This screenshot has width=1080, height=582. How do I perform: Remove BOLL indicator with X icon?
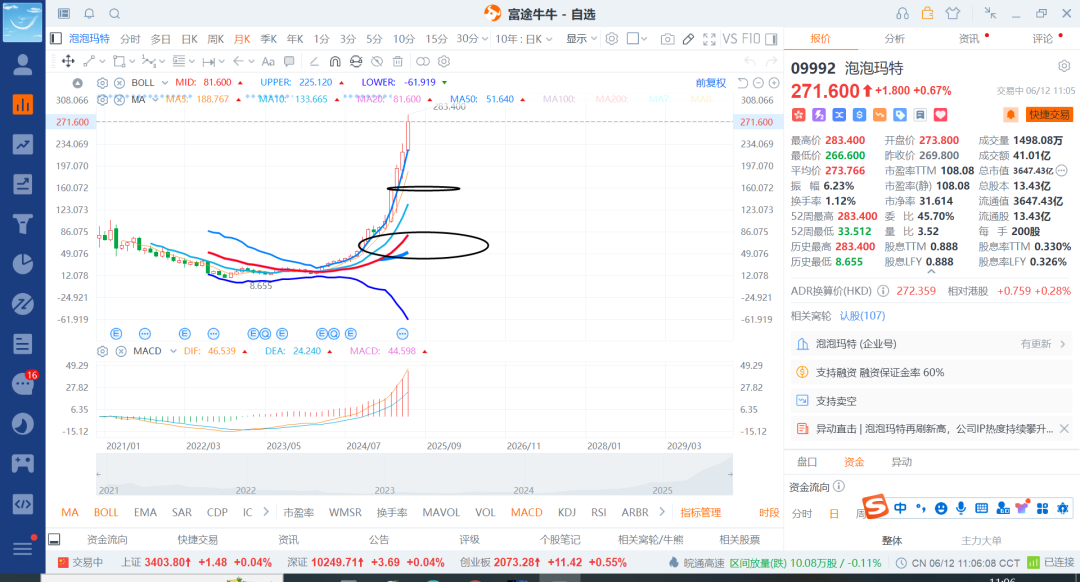pos(119,83)
